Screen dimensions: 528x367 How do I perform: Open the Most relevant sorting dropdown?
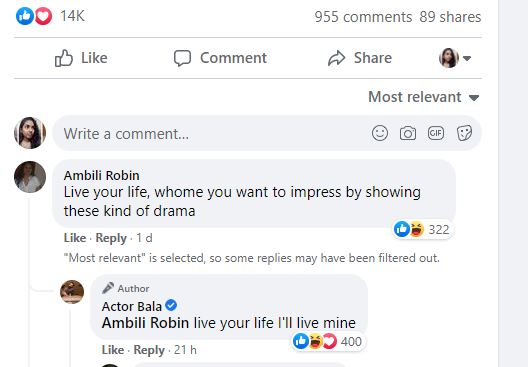[423, 97]
